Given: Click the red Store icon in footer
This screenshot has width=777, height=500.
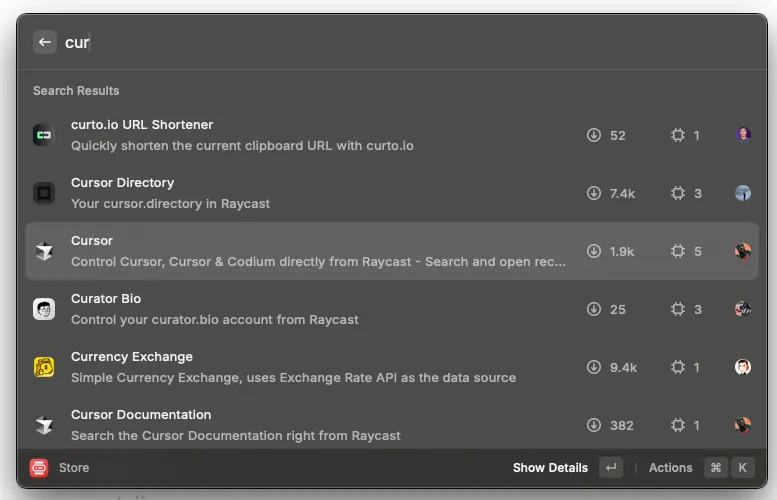Looking at the screenshot, I should click(x=39, y=467).
